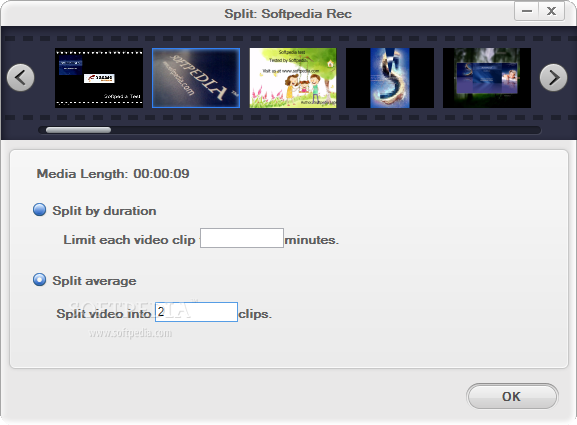Screen dimensions: 577x425
Task: Click the 'Split: Softpedia Rec' title text
Action: [288, 14]
